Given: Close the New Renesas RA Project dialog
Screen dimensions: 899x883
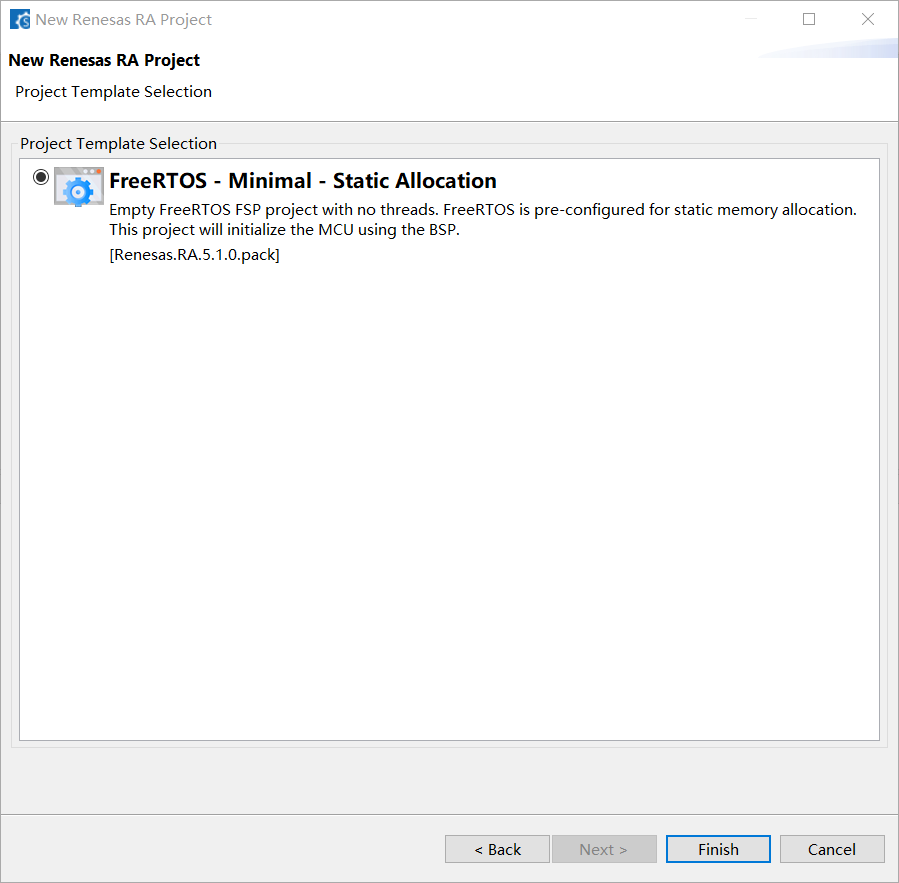Looking at the screenshot, I should tap(867, 19).
